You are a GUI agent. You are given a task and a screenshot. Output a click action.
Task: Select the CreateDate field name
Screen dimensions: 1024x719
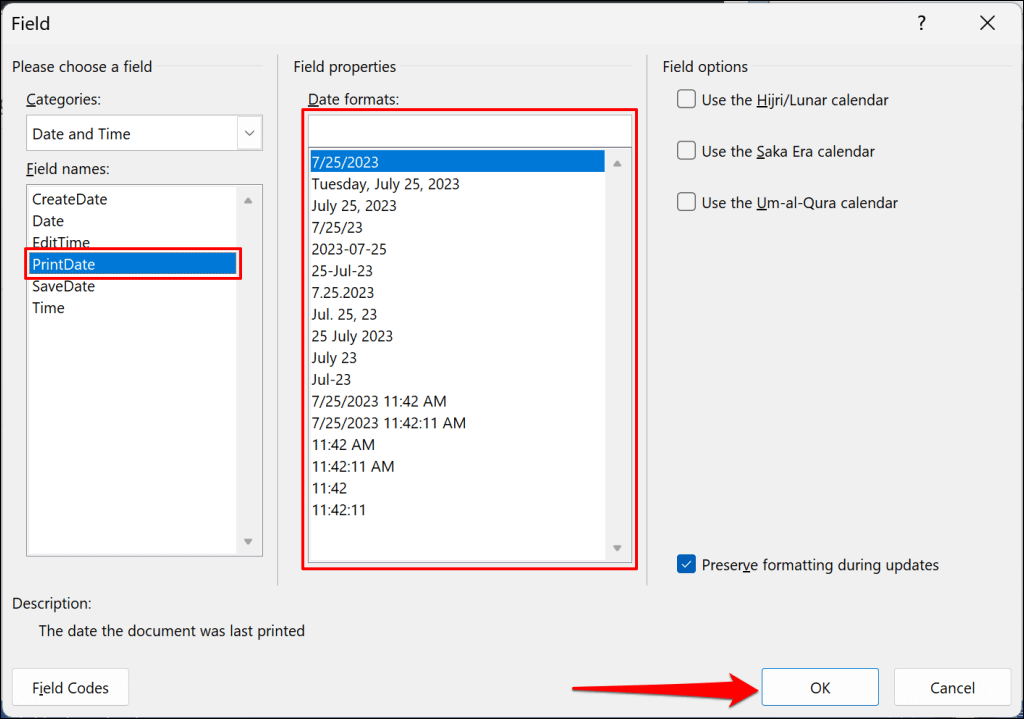70,199
